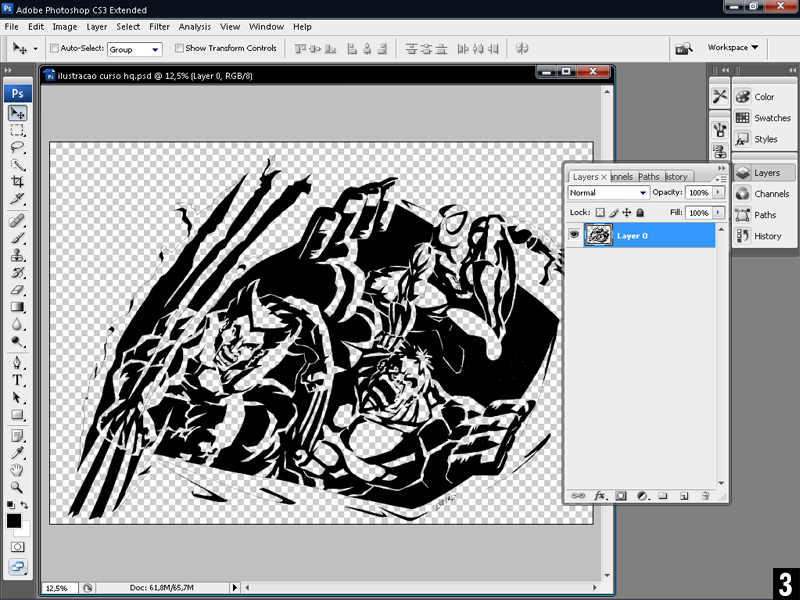Select the Horizontal Type tool

point(18,381)
